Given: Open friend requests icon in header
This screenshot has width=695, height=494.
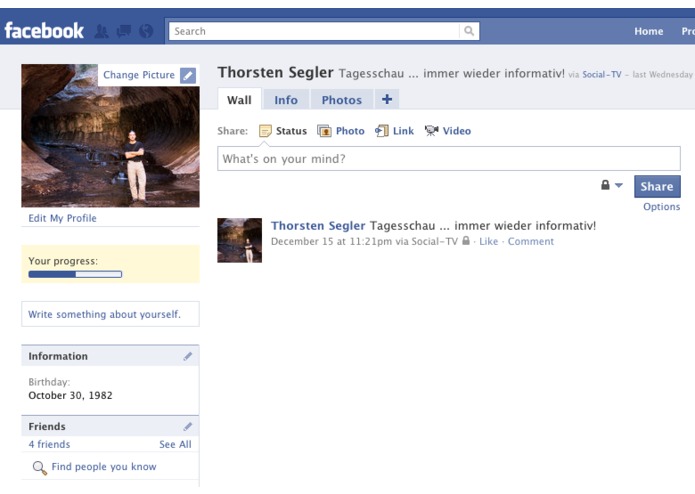Looking at the screenshot, I should pyautogui.click(x=102, y=31).
